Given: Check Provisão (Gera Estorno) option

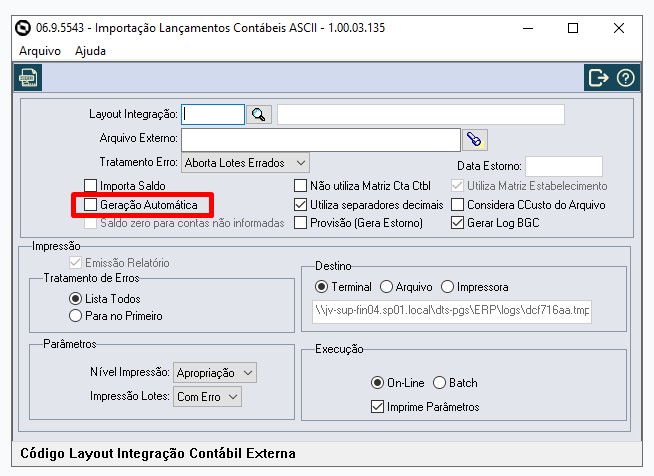Looking at the screenshot, I should pos(300,223).
